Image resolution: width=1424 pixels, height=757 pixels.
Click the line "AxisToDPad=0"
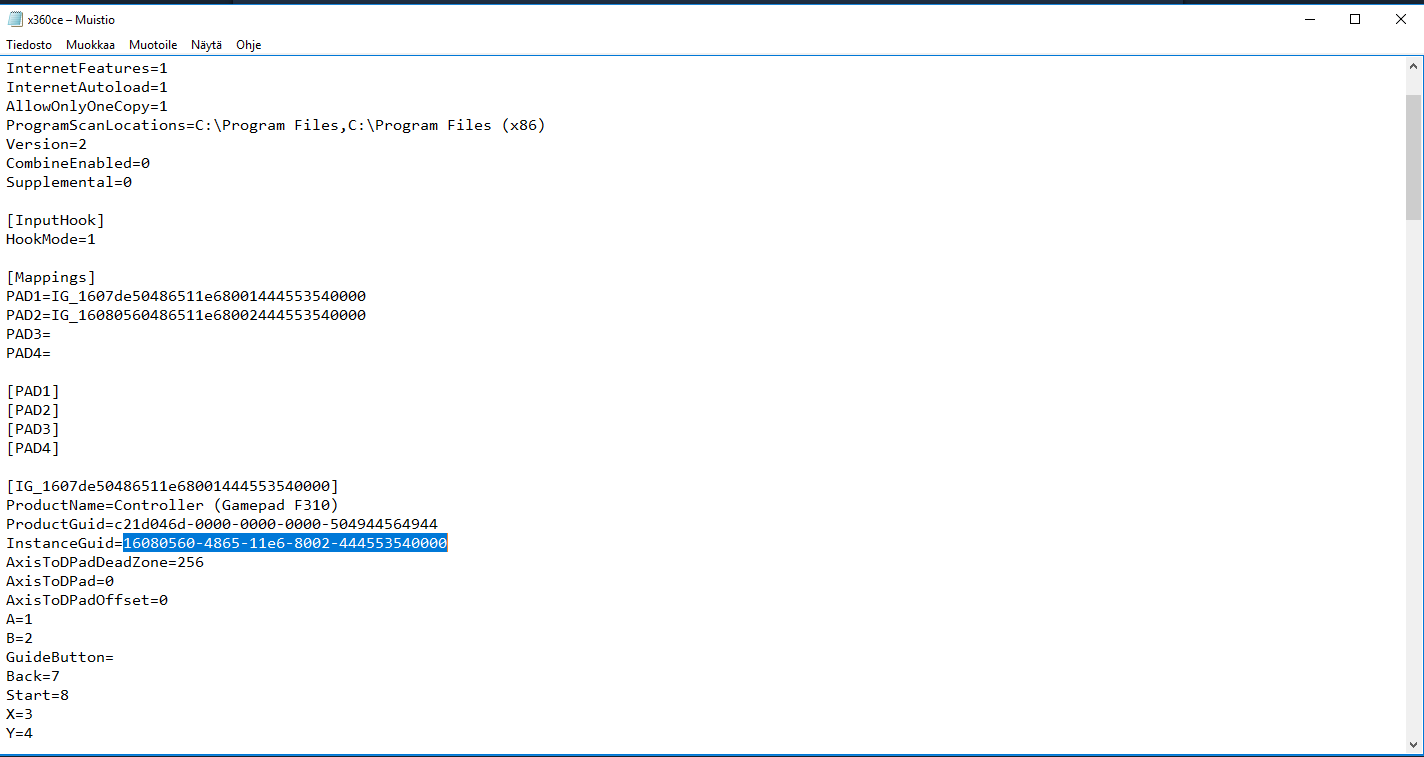60,581
